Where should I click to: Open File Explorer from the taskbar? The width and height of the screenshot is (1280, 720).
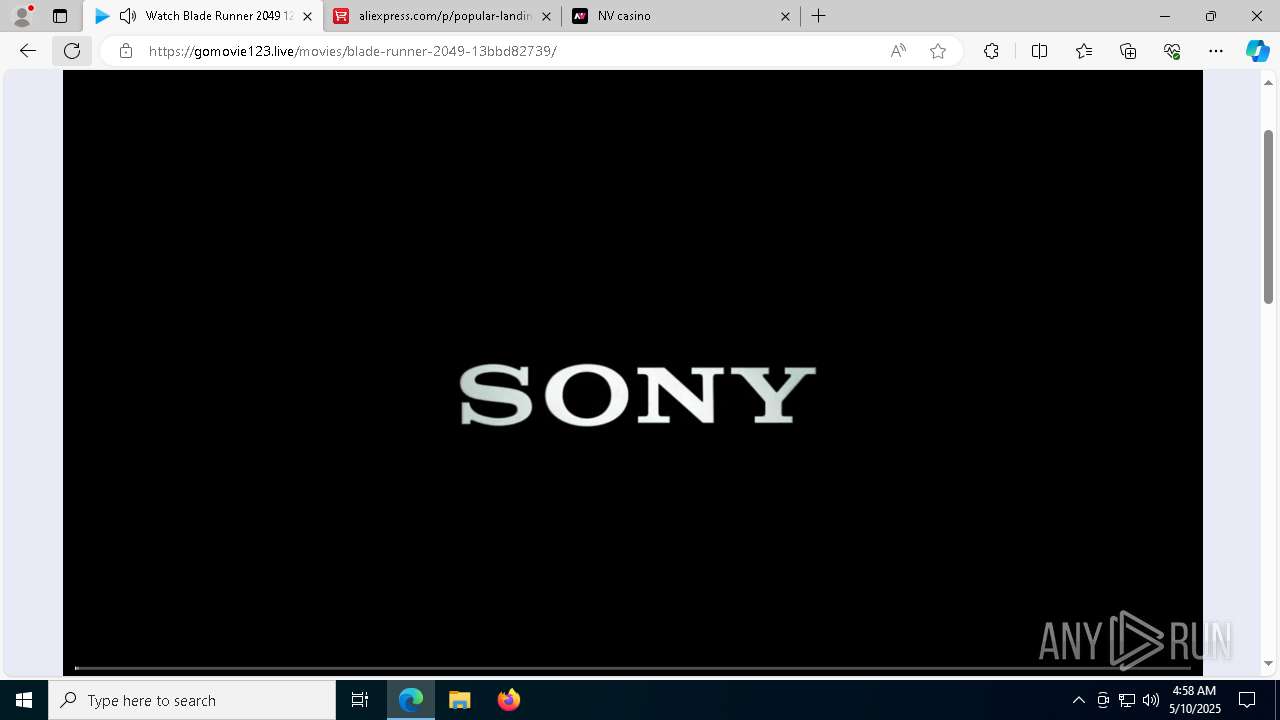point(460,700)
